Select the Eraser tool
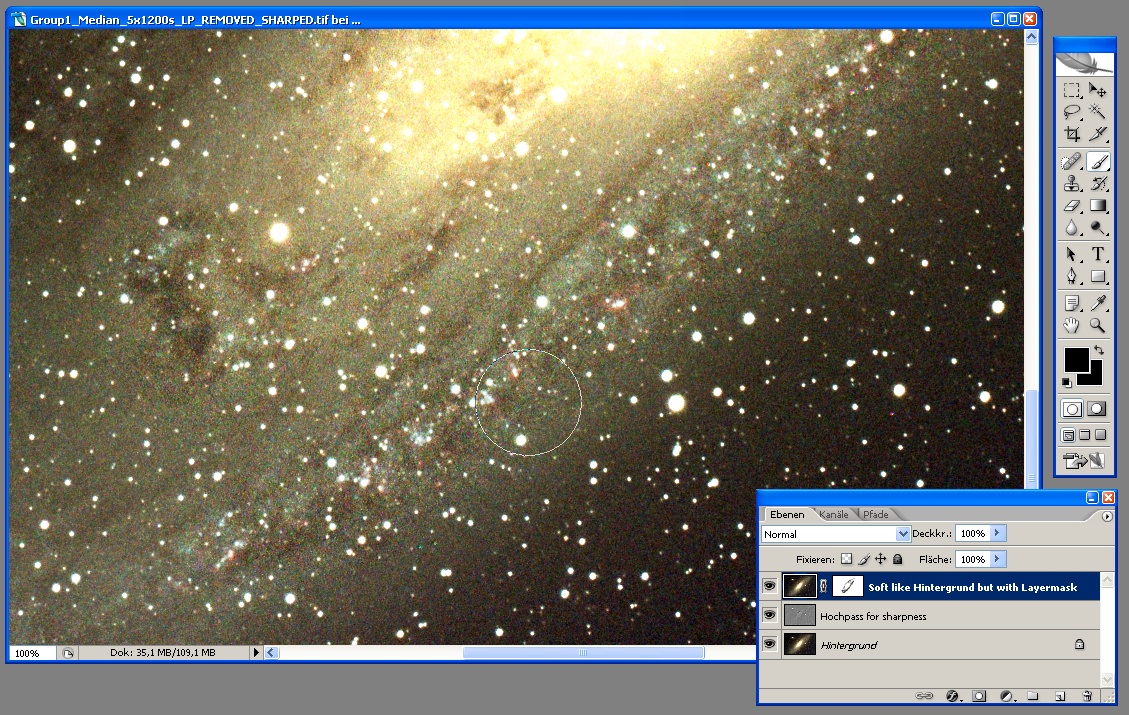Image resolution: width=1129 pixels, height=715 pixels. click(x=1072, y=206)
